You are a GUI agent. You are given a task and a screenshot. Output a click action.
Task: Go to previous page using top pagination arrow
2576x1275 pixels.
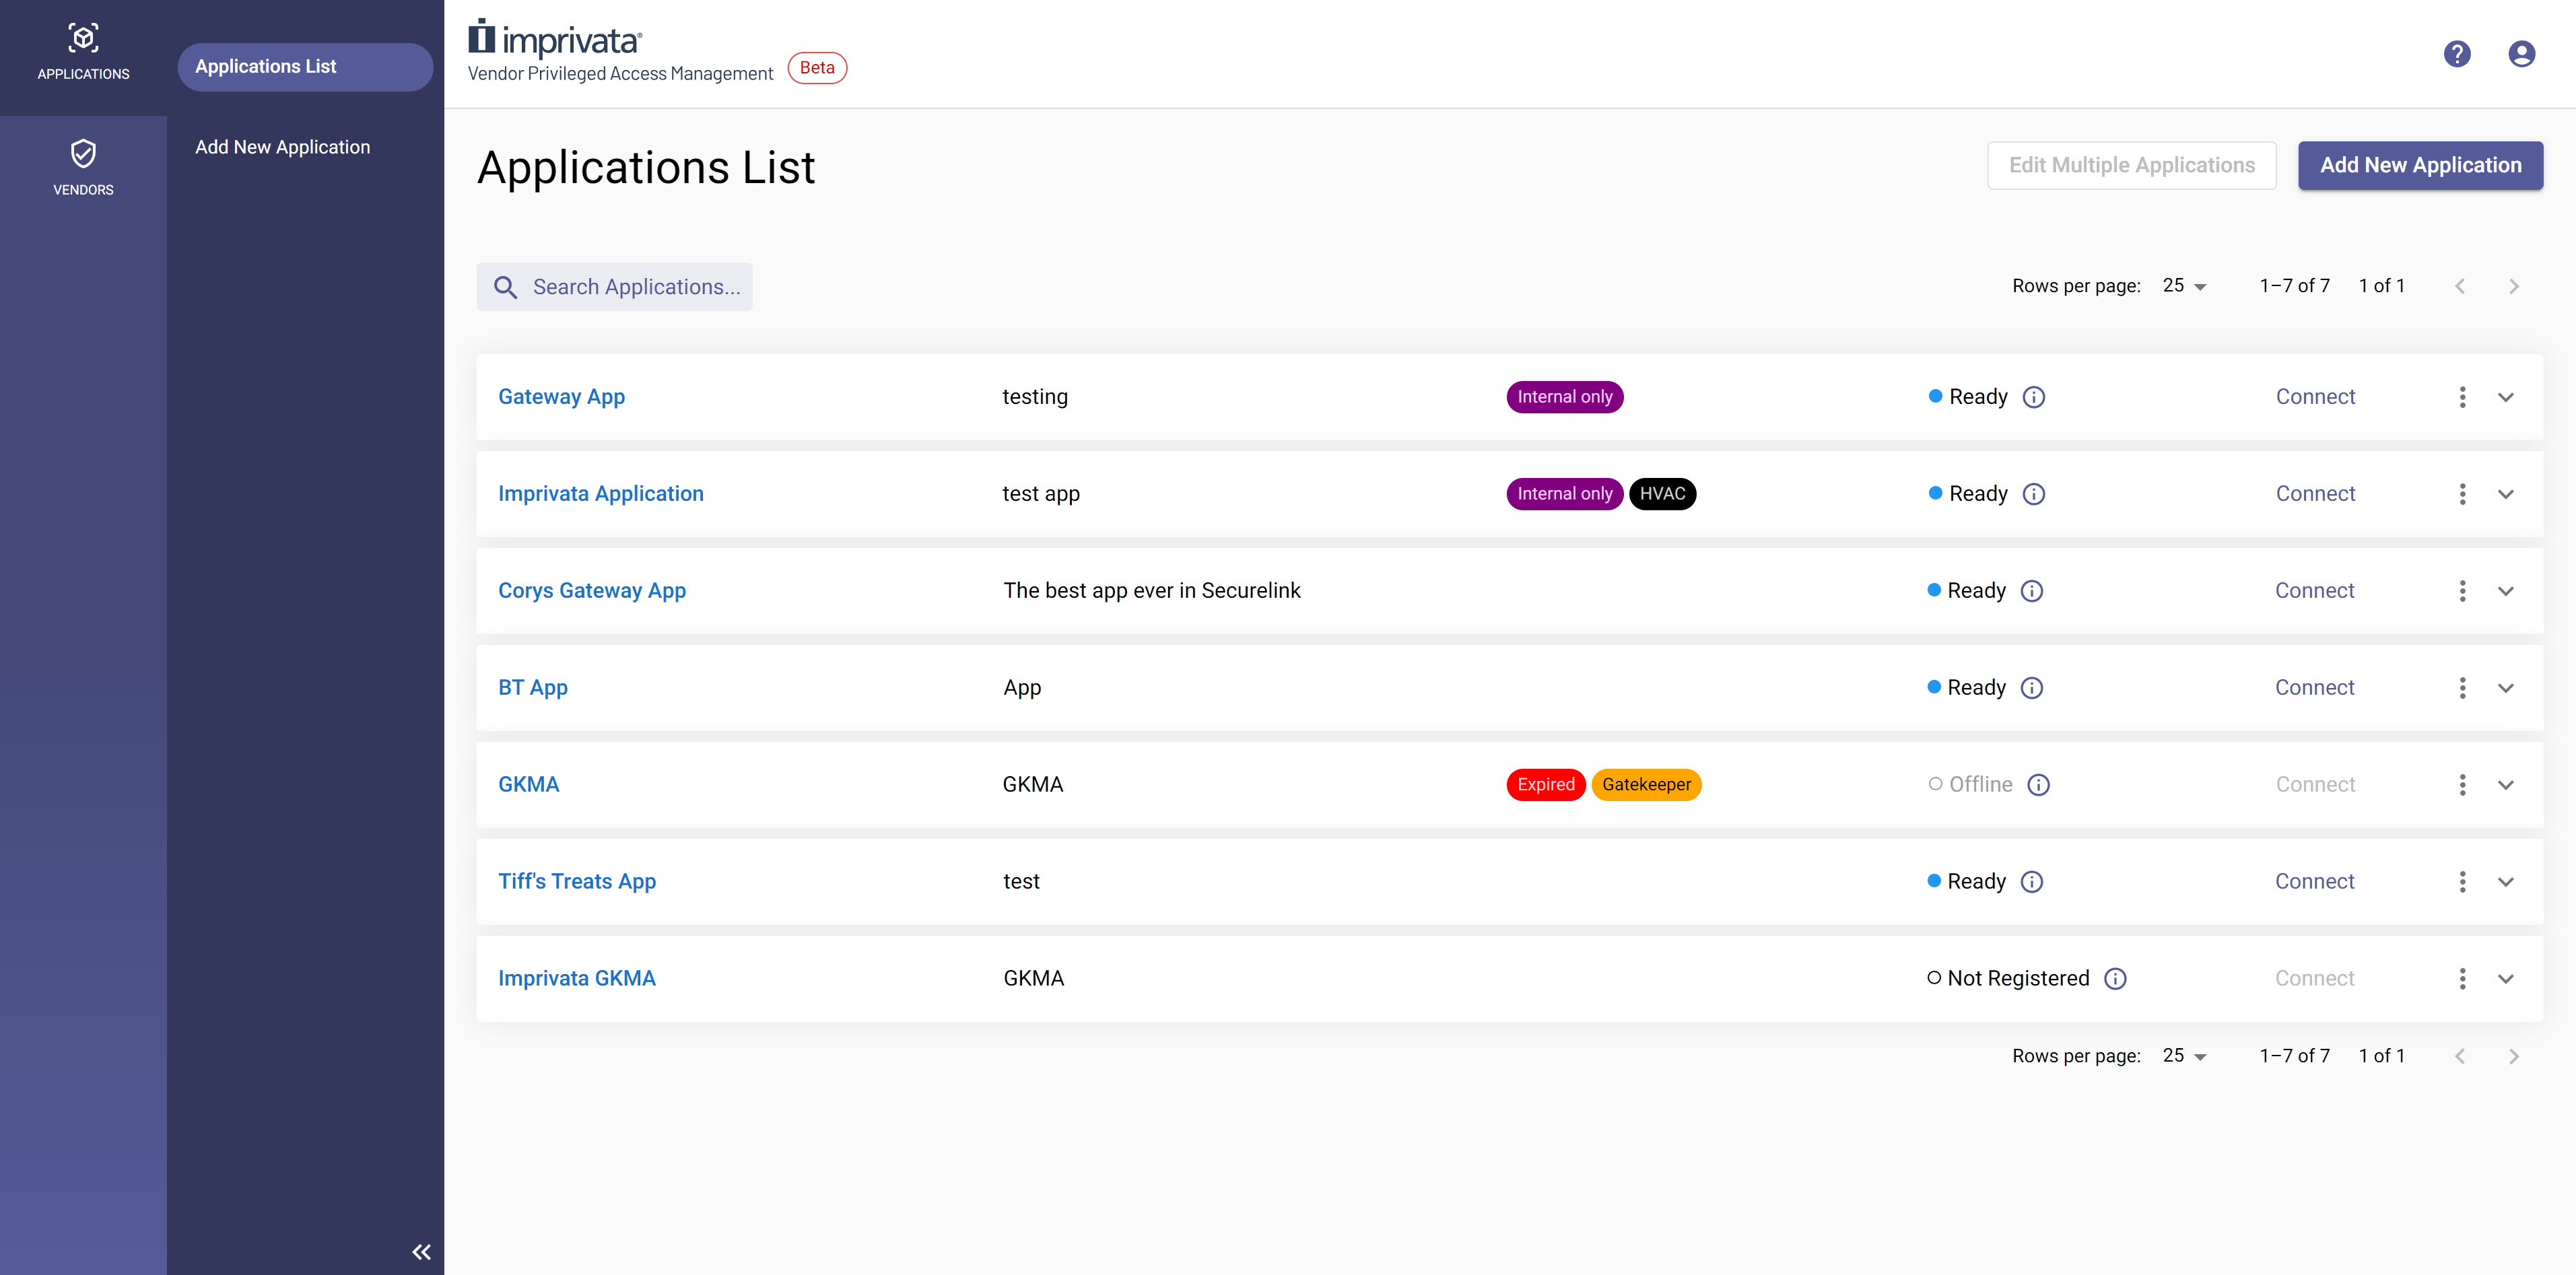(x=2460, y=287)
